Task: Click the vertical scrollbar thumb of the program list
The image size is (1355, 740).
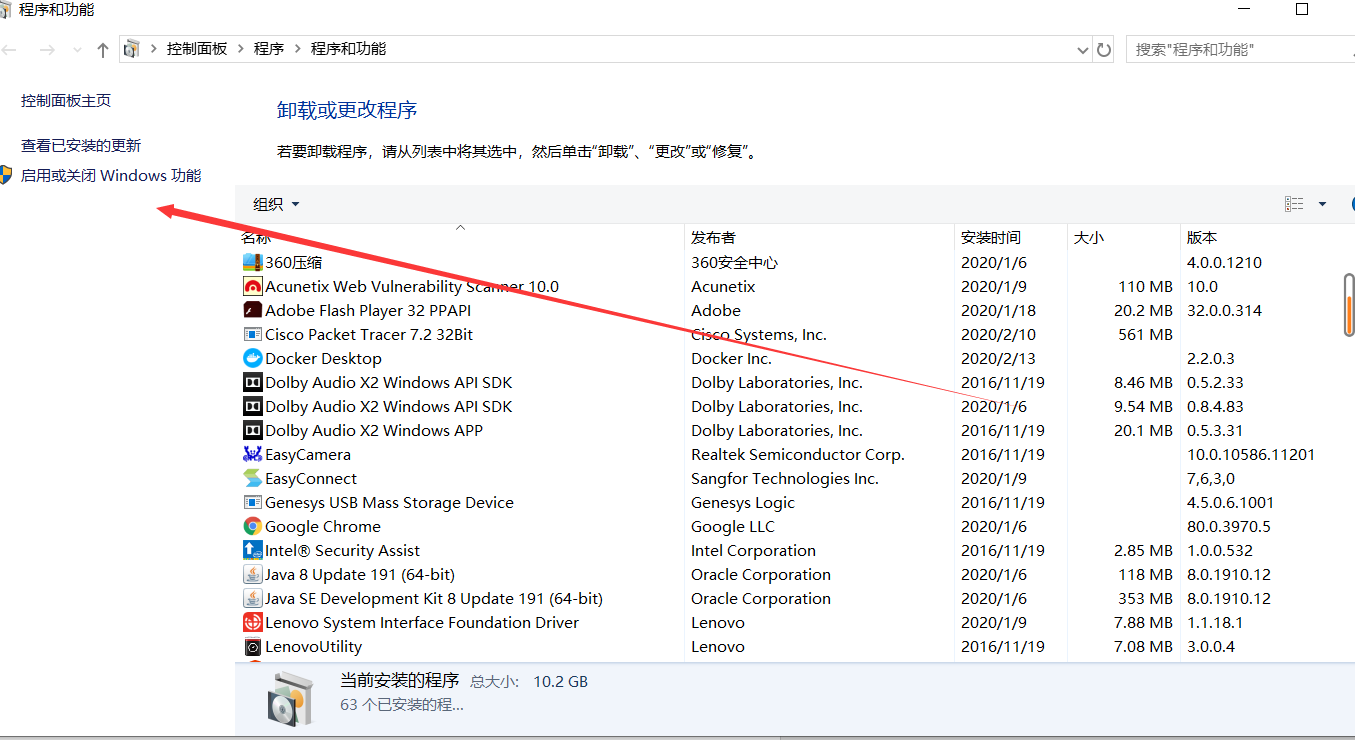Action: [x=1349, y=303]
